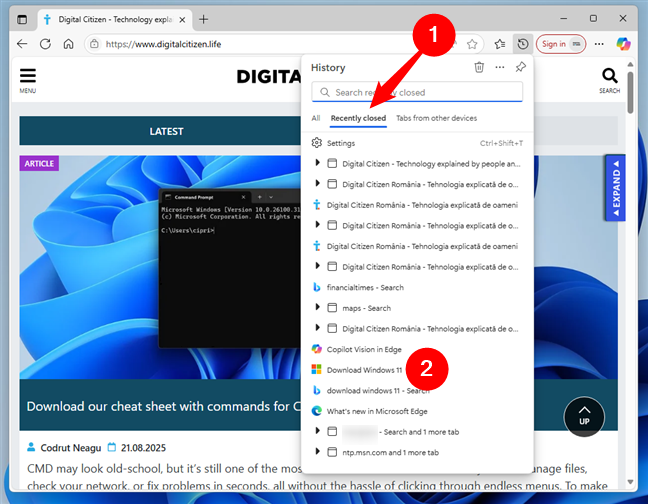Screen dimensions: 648x504
Task: Click the Sign in button
Action: pyautogui.click(x=561, y=44)
